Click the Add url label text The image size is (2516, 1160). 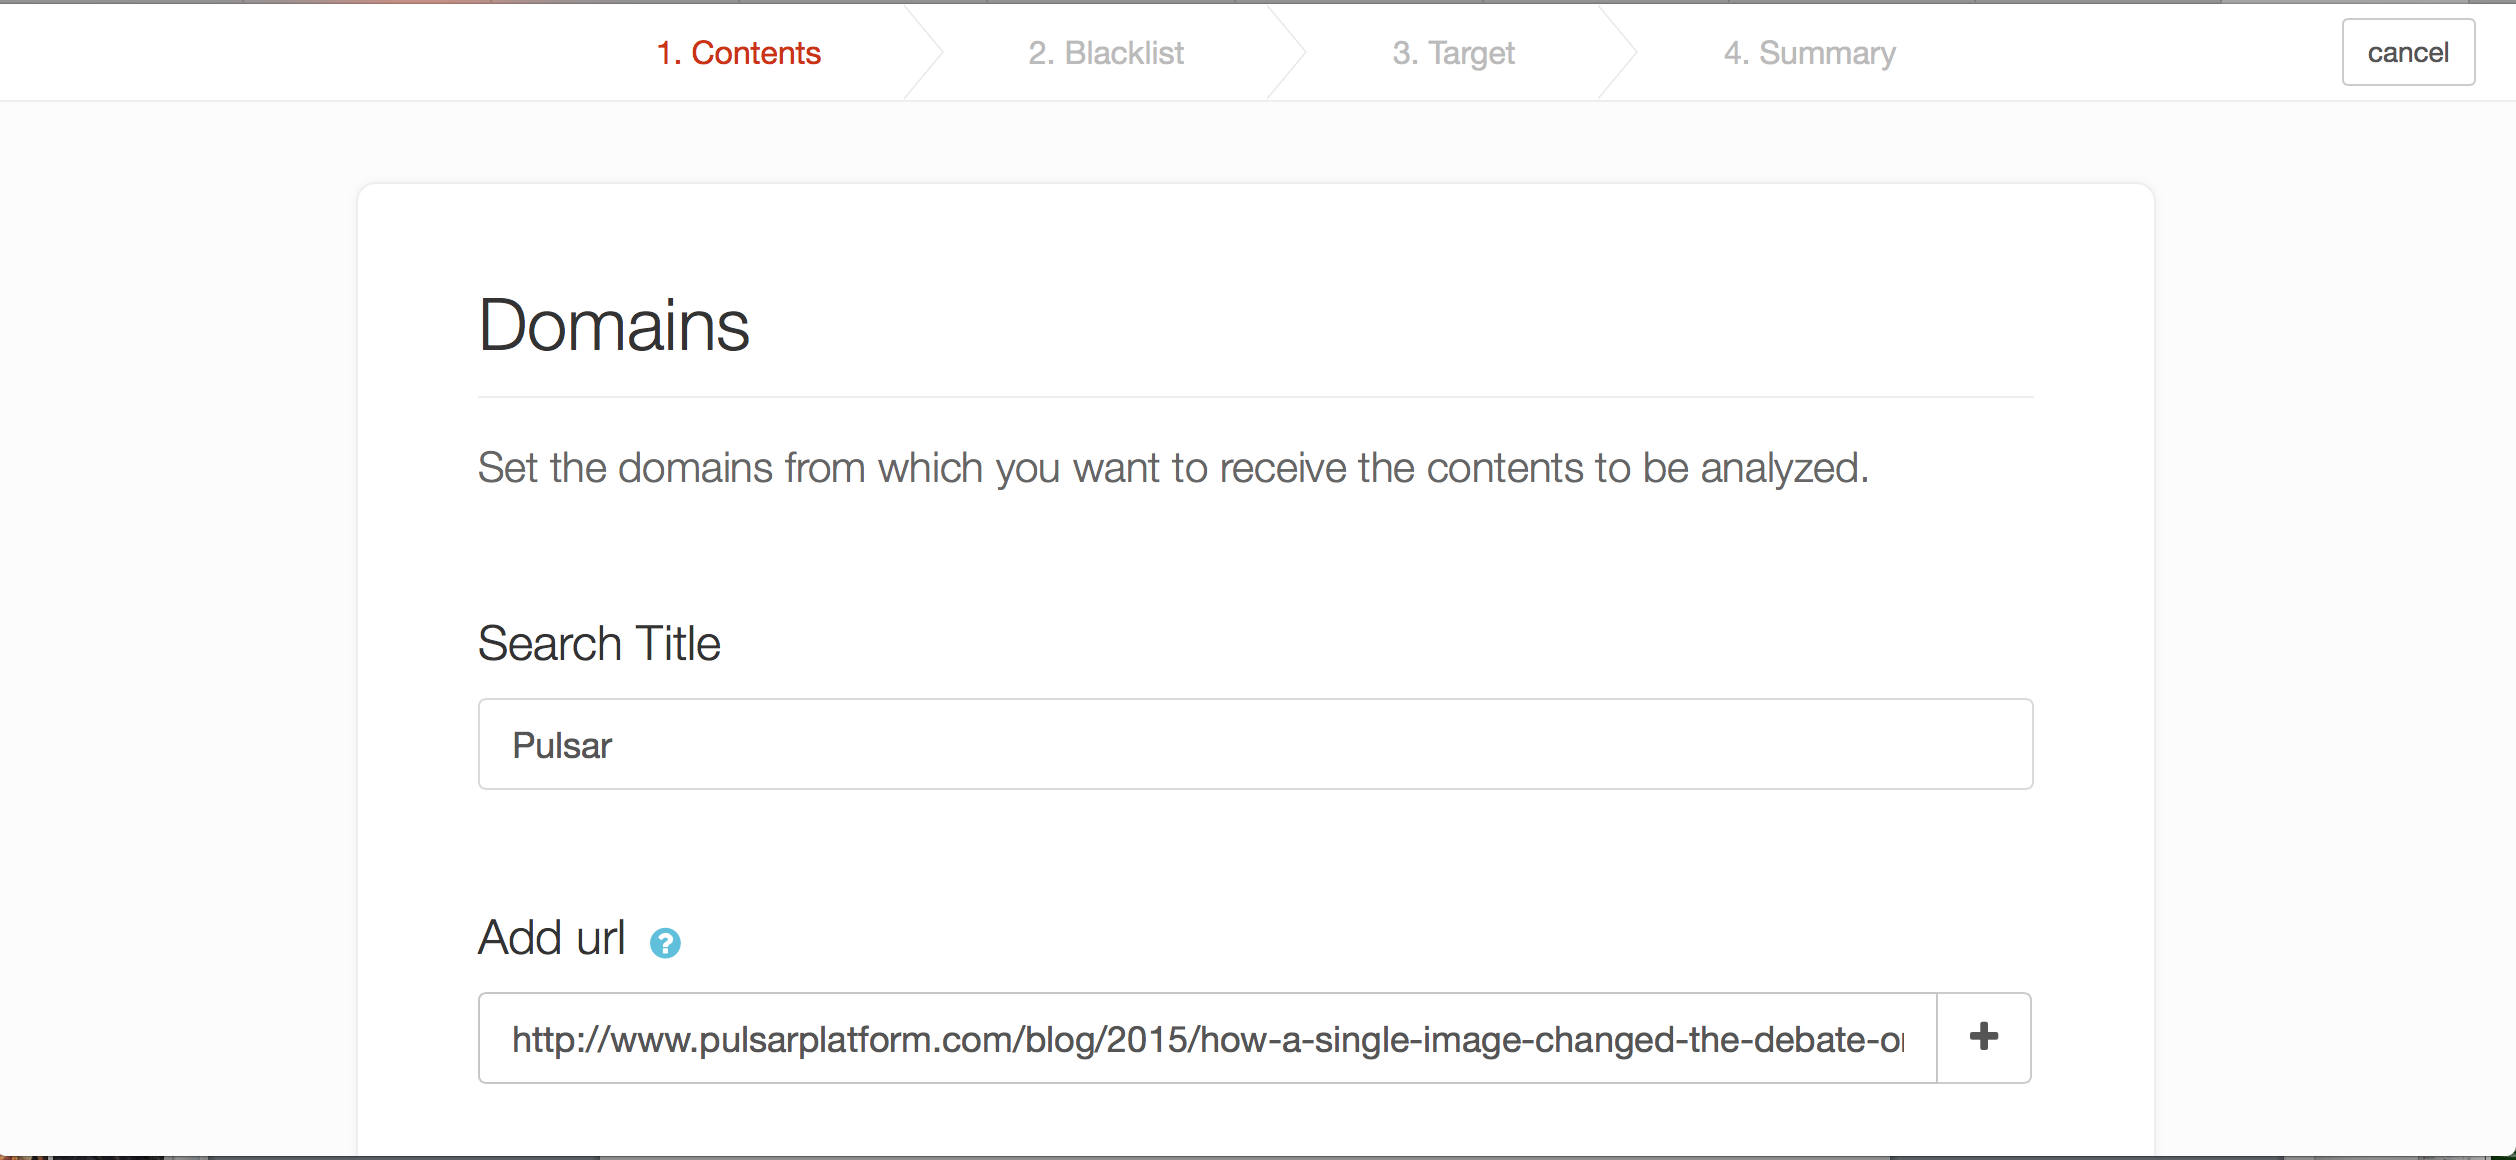(x=551, y=938)
